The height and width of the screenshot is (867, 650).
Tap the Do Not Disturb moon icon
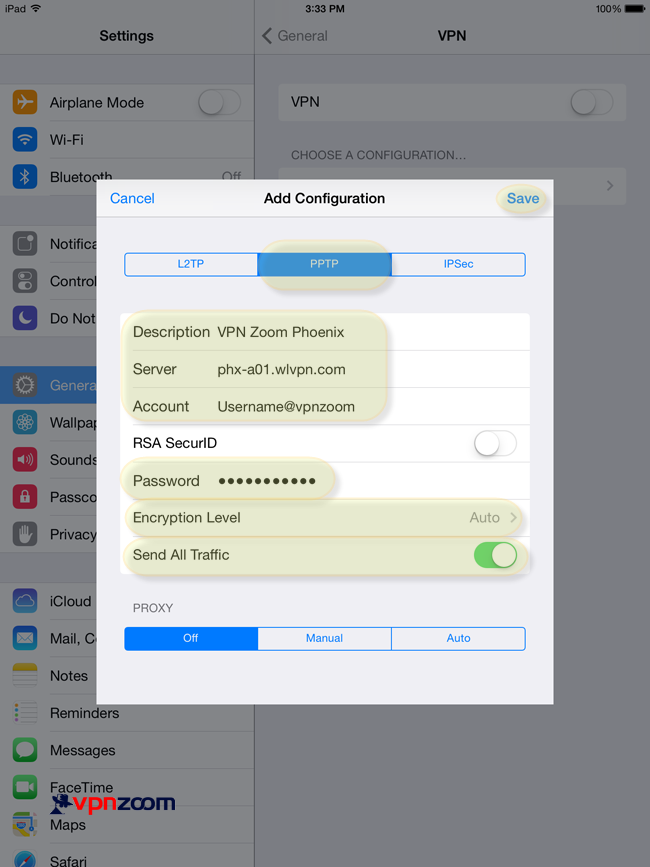click(x=25, y=318)
